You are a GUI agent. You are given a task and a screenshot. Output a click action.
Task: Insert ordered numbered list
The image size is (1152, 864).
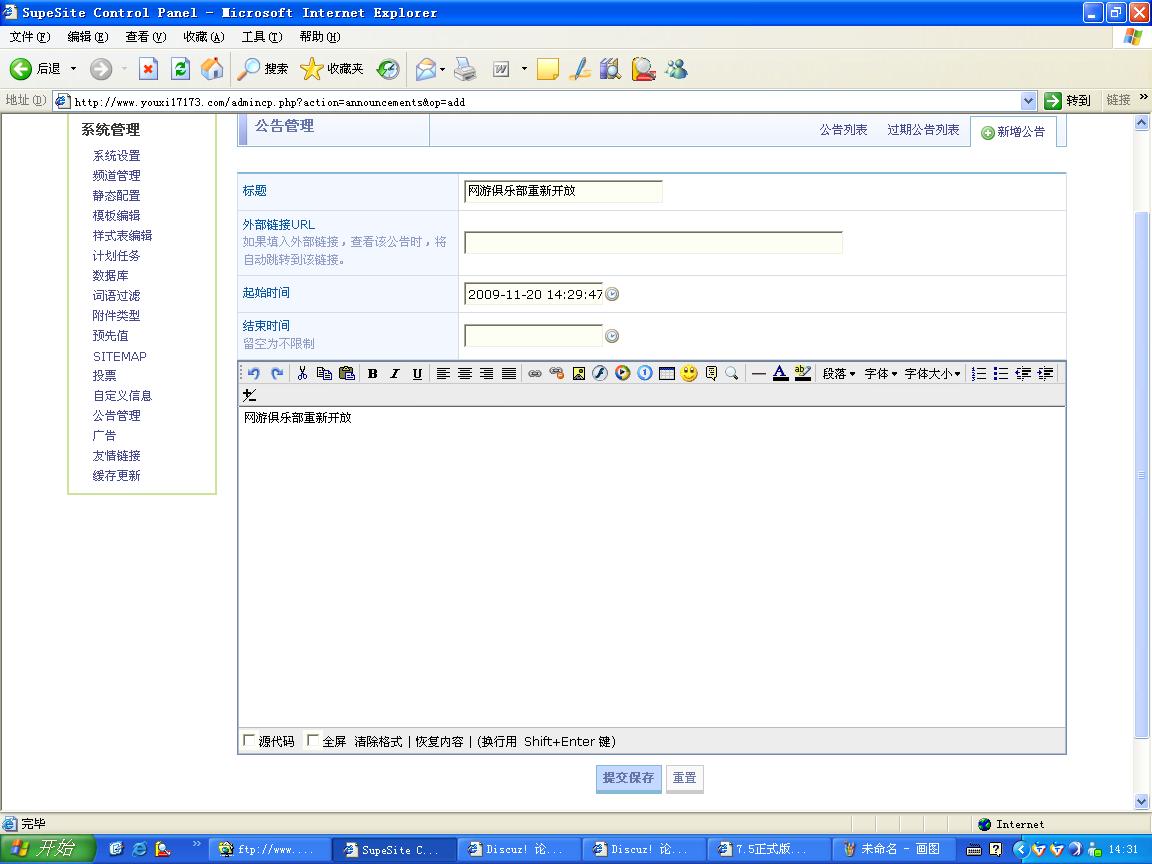(x=979, y=373)
